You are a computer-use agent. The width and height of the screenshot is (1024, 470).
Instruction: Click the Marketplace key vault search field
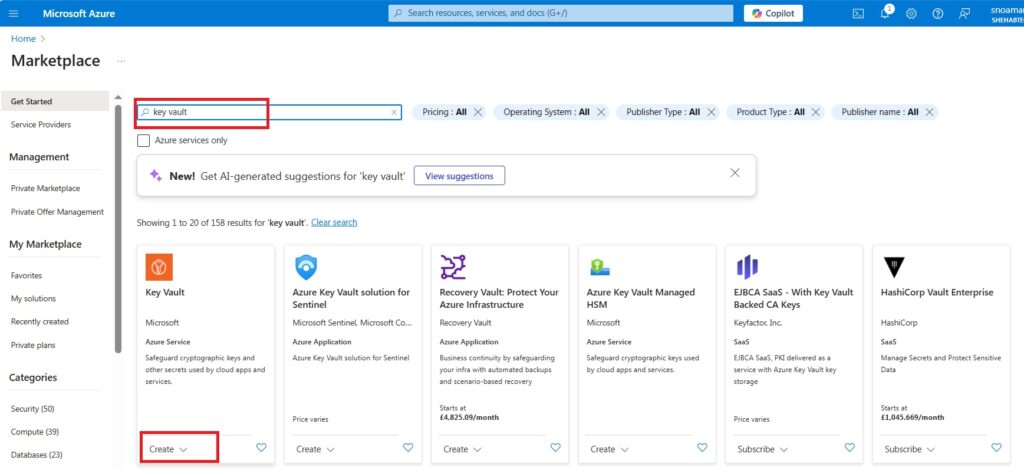click(x=268, y=112)
